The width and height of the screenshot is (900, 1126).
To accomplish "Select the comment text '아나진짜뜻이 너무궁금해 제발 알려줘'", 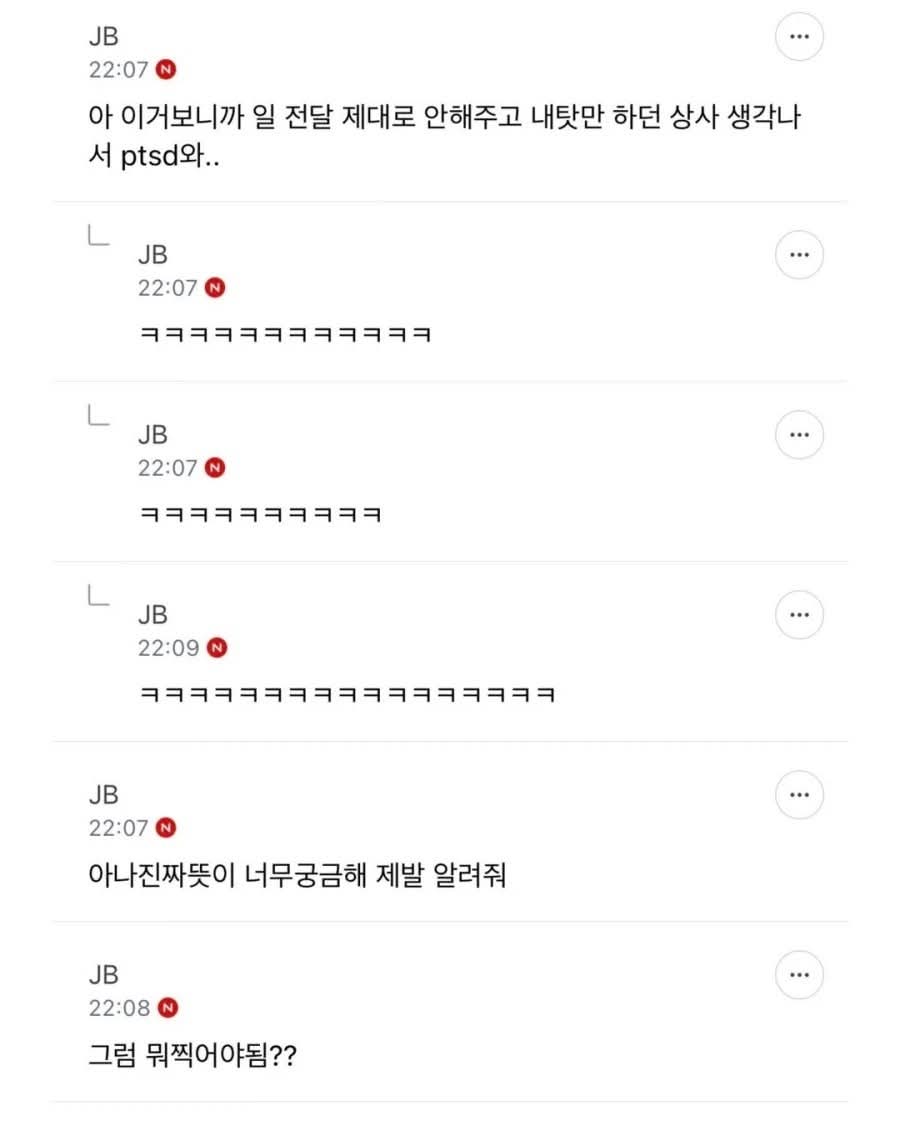I will [297, 875].
